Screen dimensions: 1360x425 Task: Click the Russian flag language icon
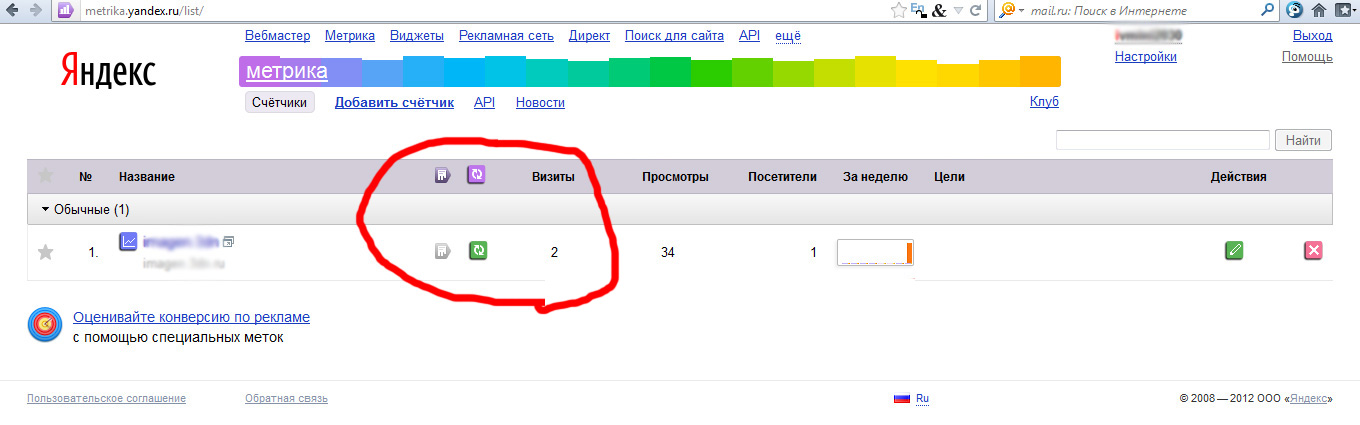click(902, 398)
